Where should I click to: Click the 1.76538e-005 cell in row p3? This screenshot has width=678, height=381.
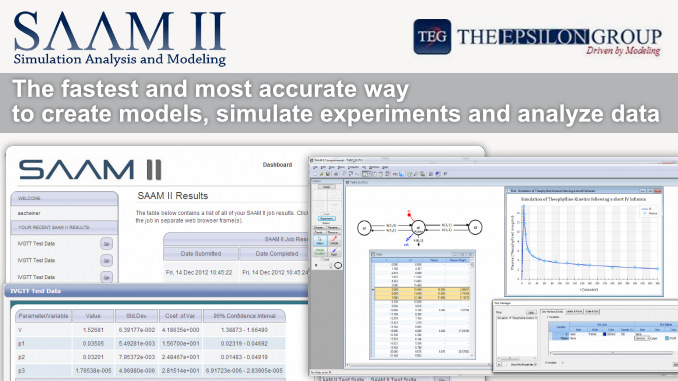click(93, 371)
